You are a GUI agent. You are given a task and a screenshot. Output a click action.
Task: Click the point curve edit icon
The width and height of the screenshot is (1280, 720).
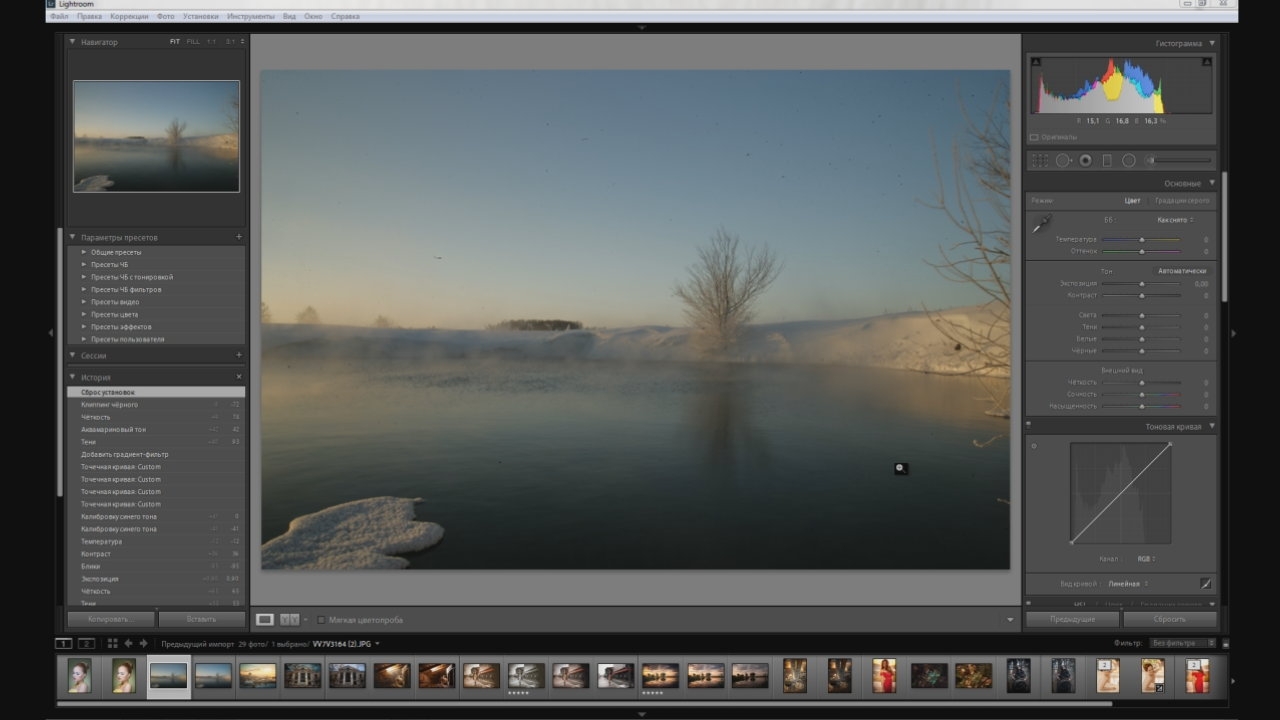(x=1206, y=583)
